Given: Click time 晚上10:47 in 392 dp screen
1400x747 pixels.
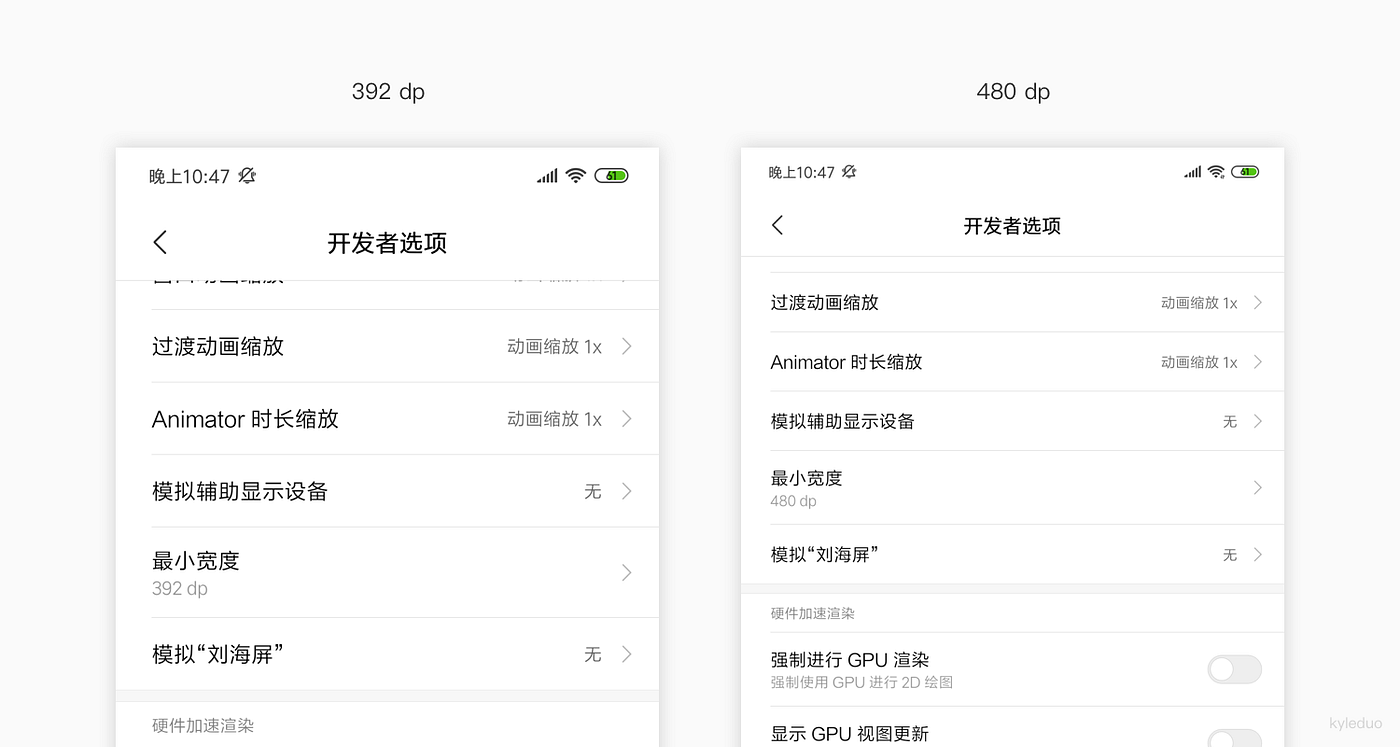Looking at the screenshot, I should click(190, 177).
